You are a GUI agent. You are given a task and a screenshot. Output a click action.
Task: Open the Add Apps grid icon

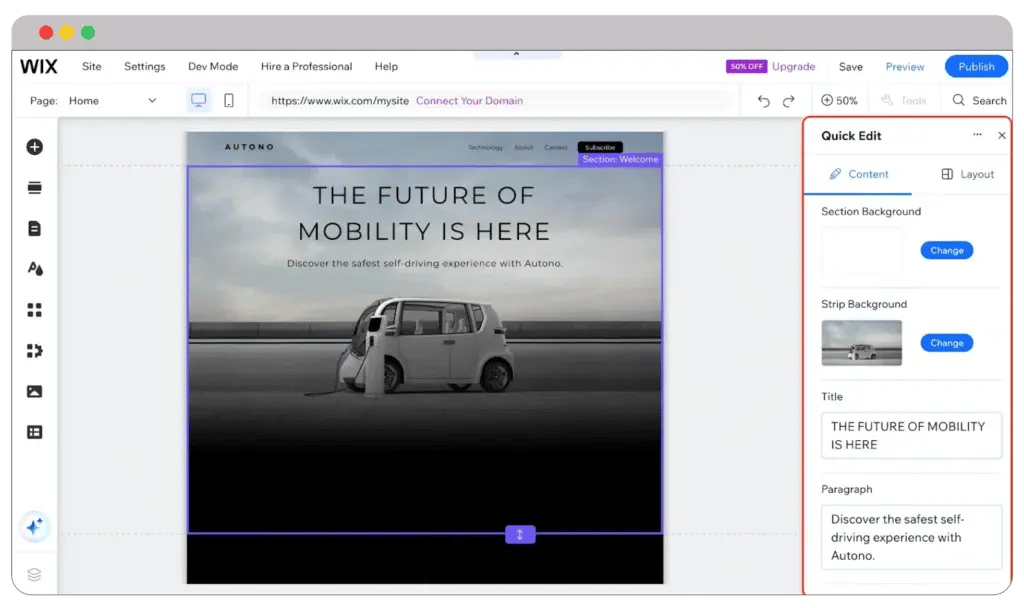pyautogui.click(x=34, y=310)
